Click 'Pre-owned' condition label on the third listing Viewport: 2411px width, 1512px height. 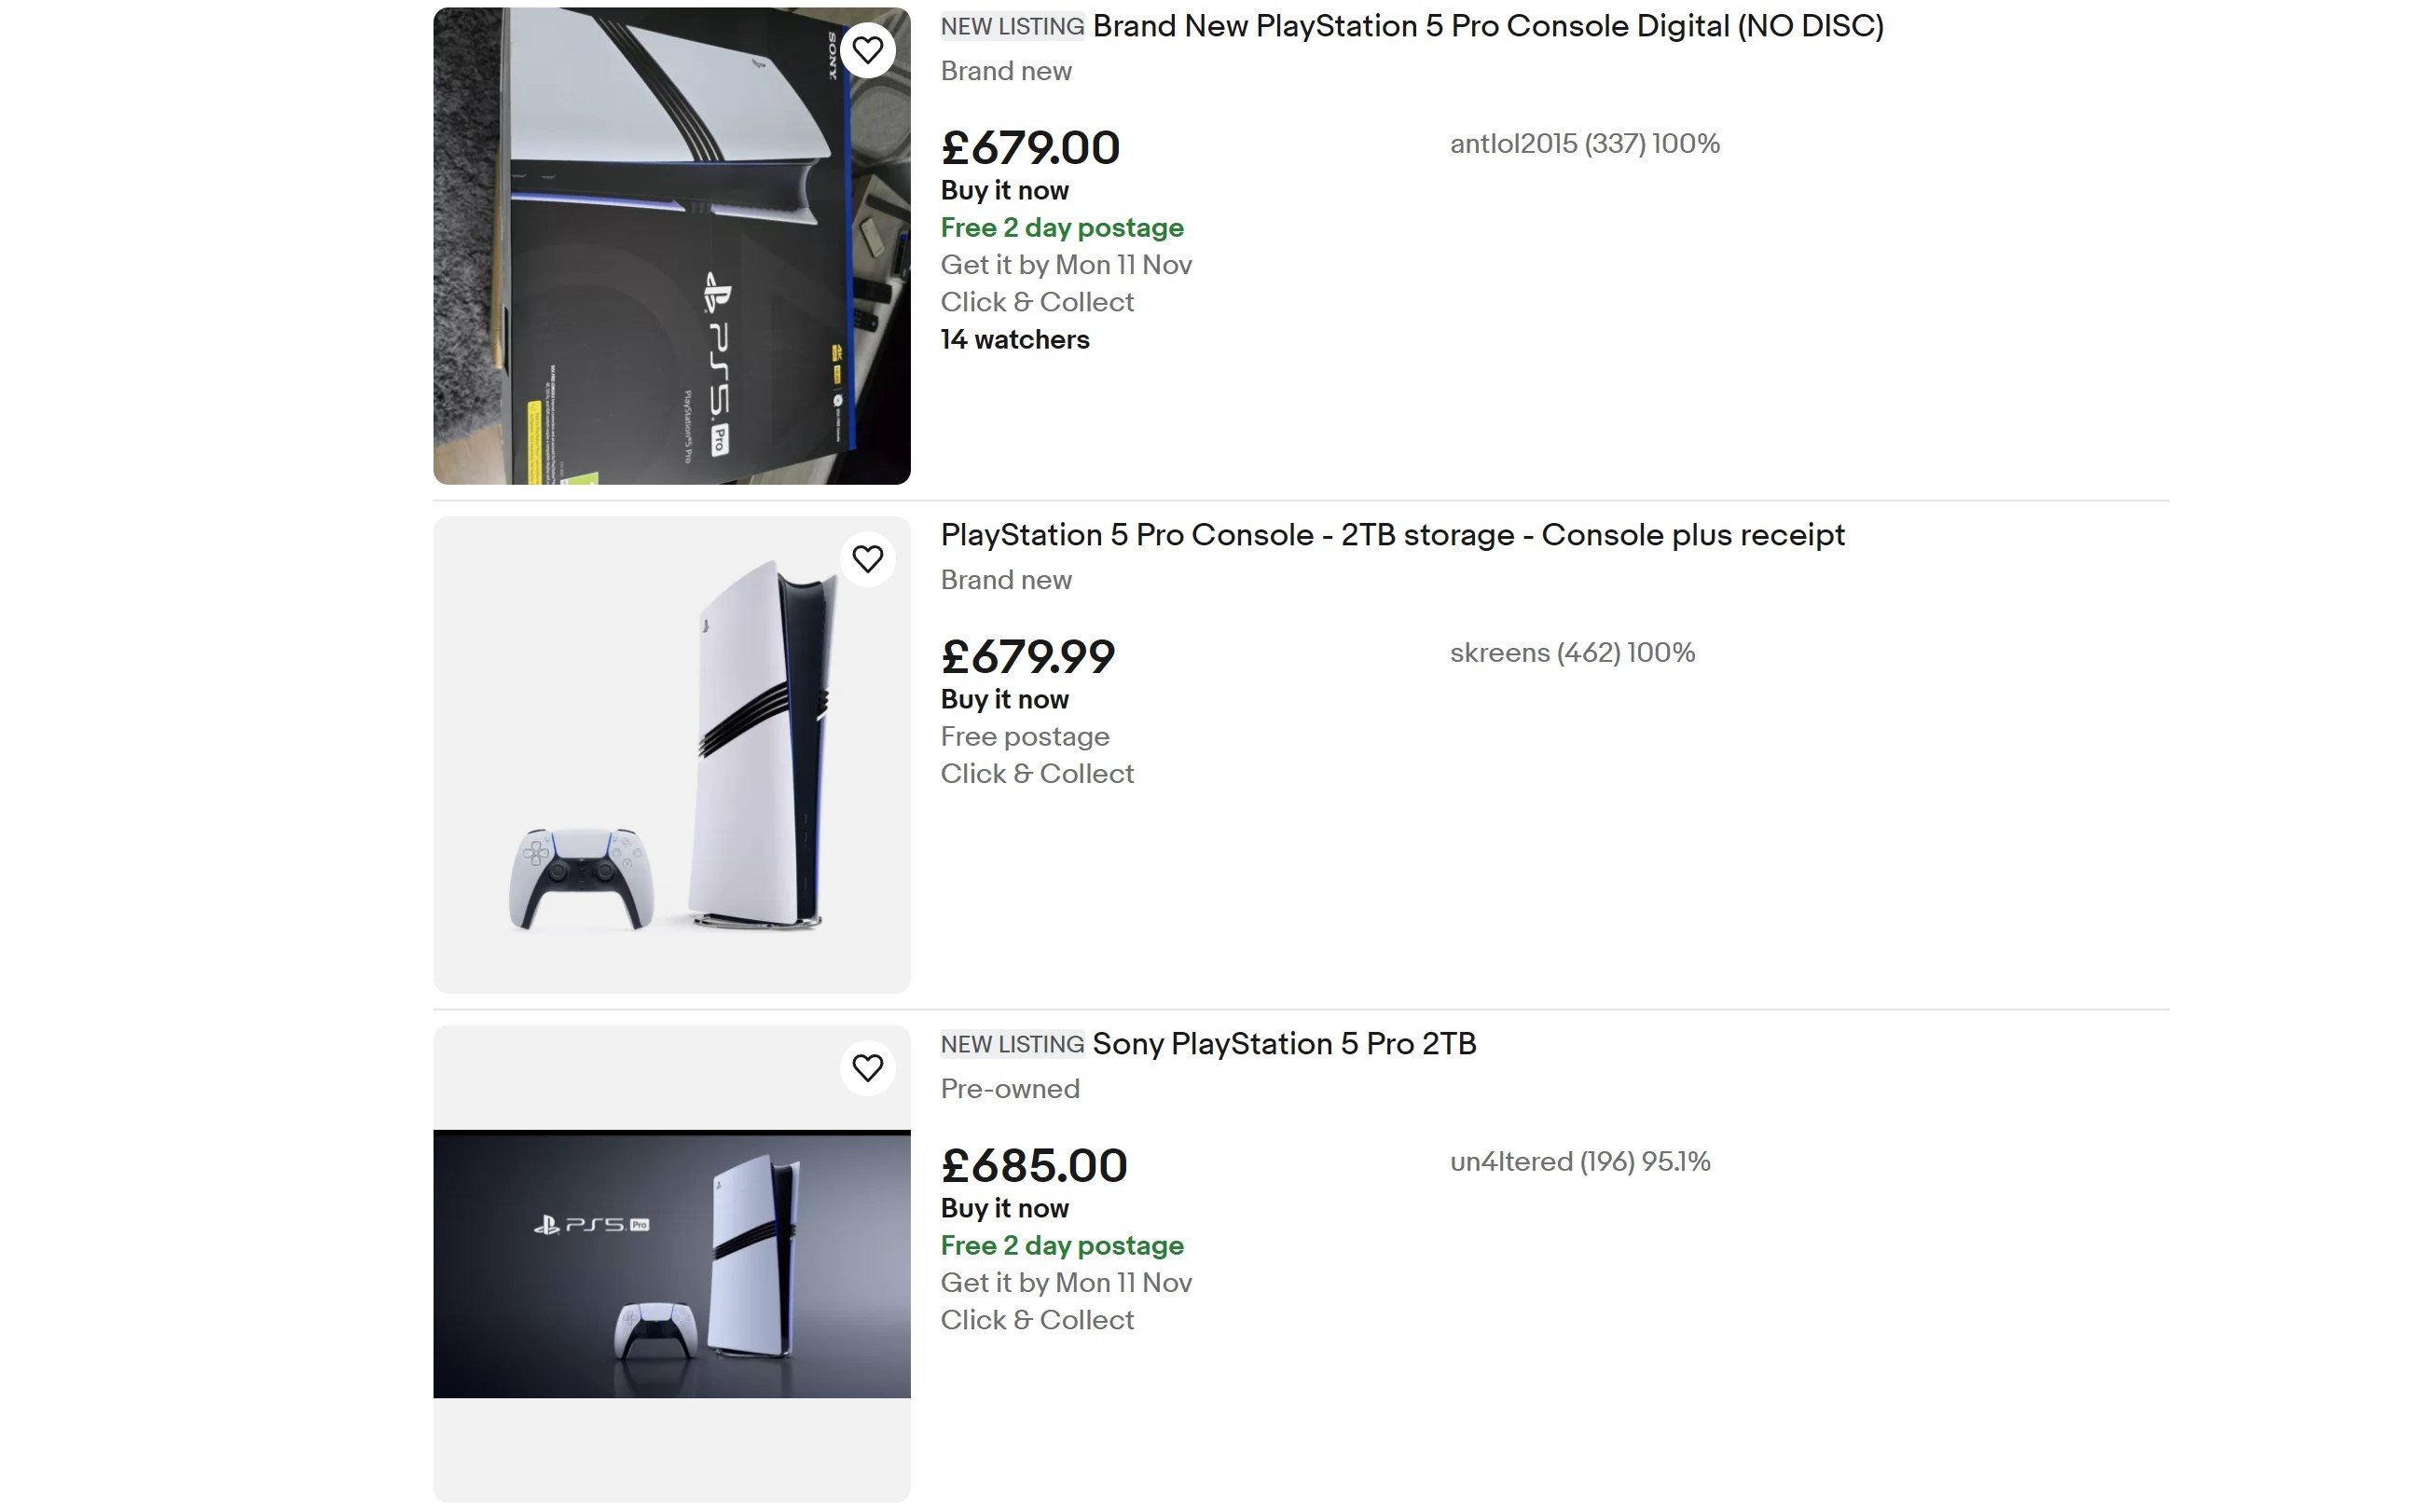1009,1089
